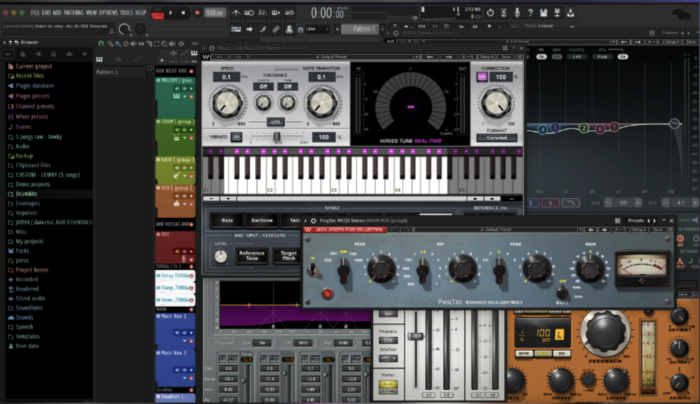Click the red power lamp on PuigTec EQ
The height and width of the screenshot is (404, 700).
[x=327, y=293]
